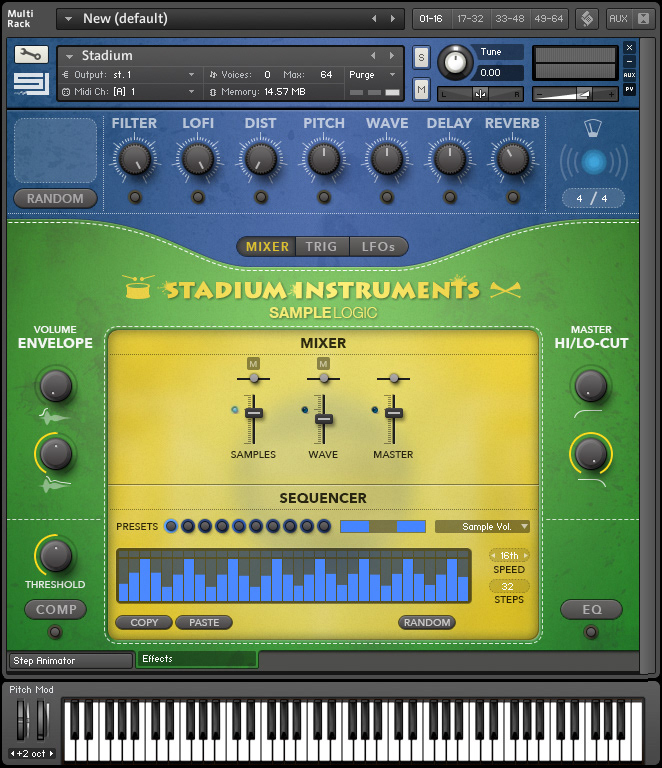The image size is (662, 768).
Task: Click the attack envelope shape icon
Action: pos(54,417)
